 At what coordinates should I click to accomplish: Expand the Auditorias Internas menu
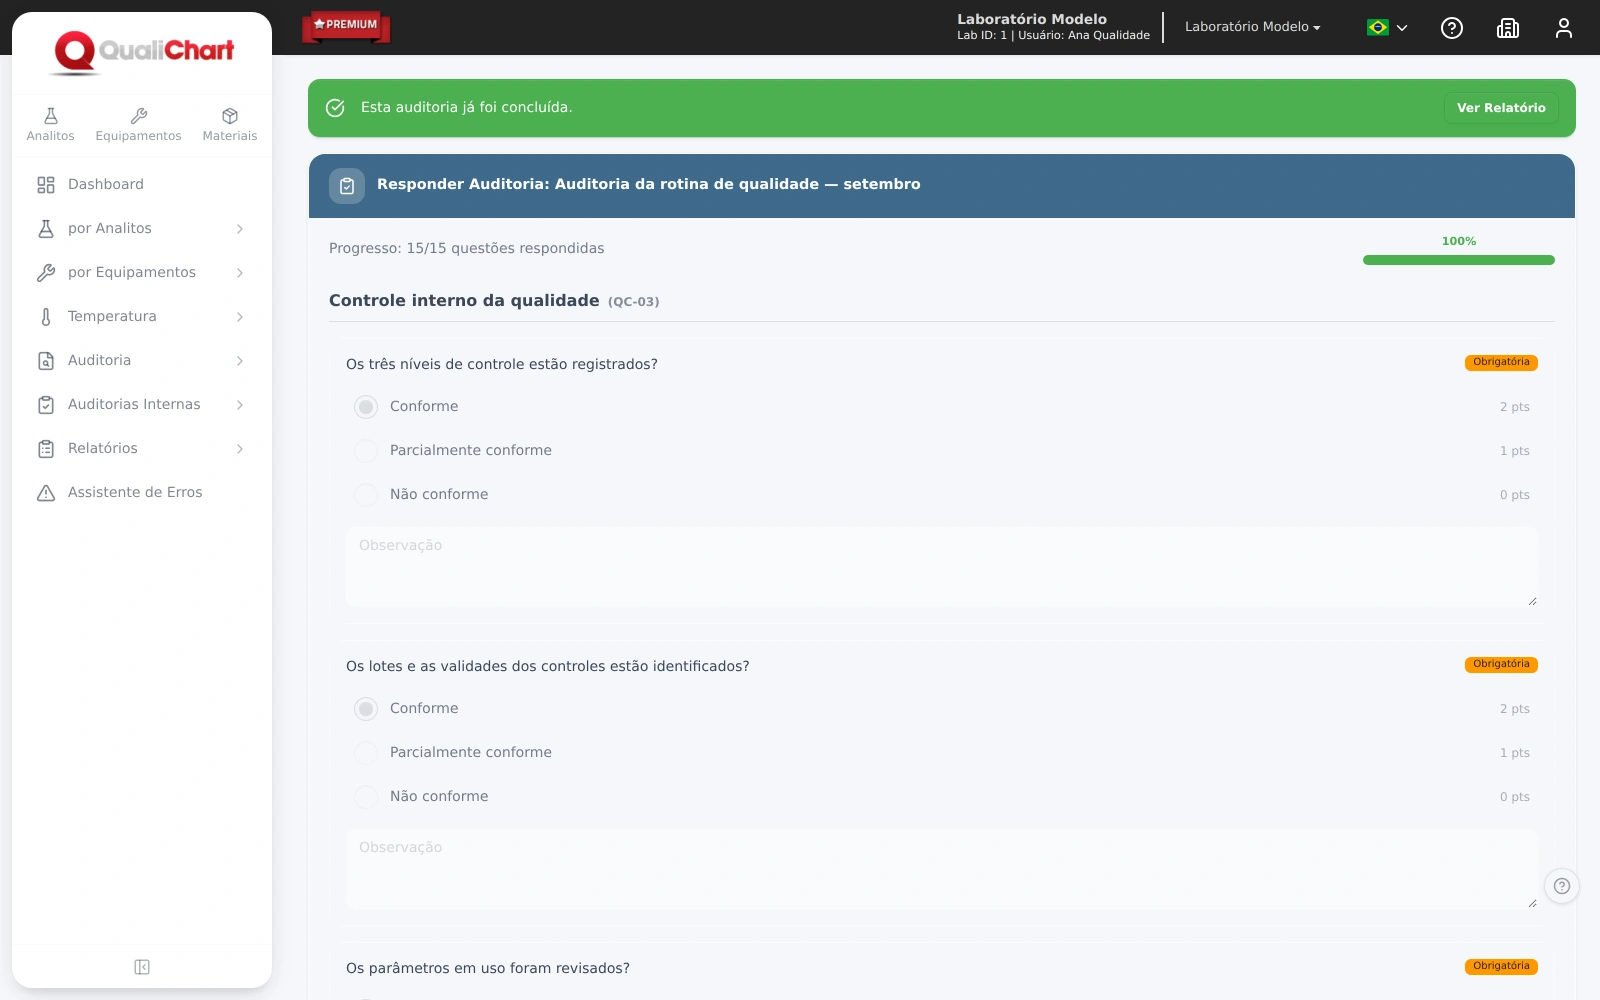coord(142,405)
